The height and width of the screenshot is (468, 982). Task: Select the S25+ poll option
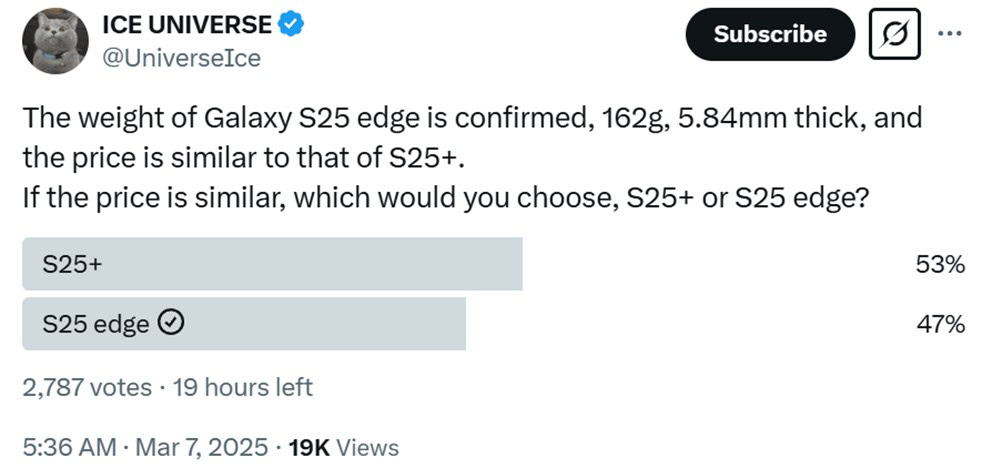point(272,265)
